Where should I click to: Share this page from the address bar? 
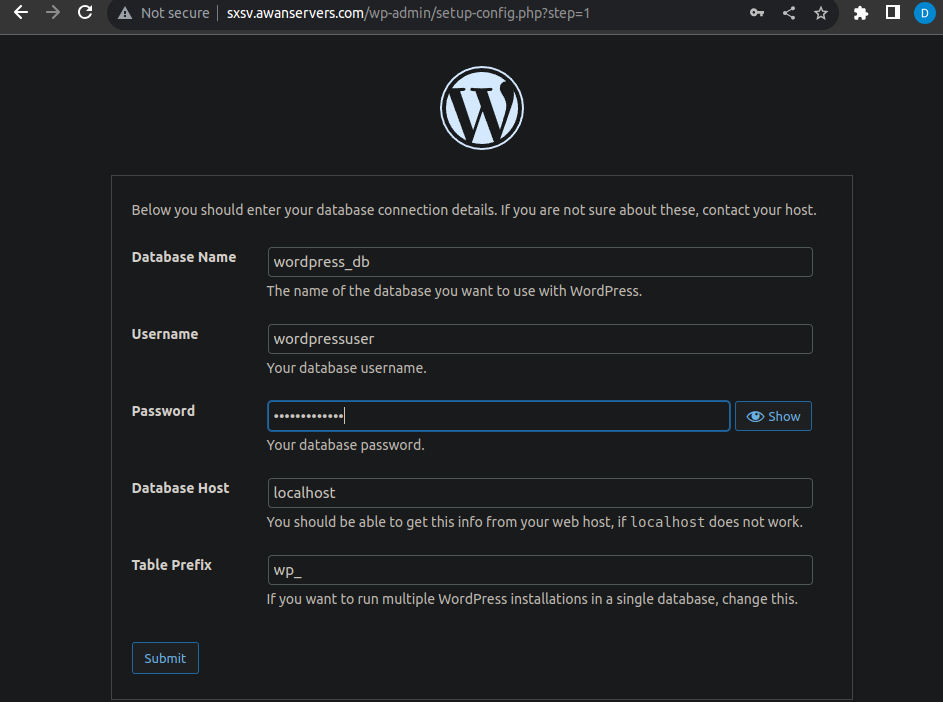(789, 13)
